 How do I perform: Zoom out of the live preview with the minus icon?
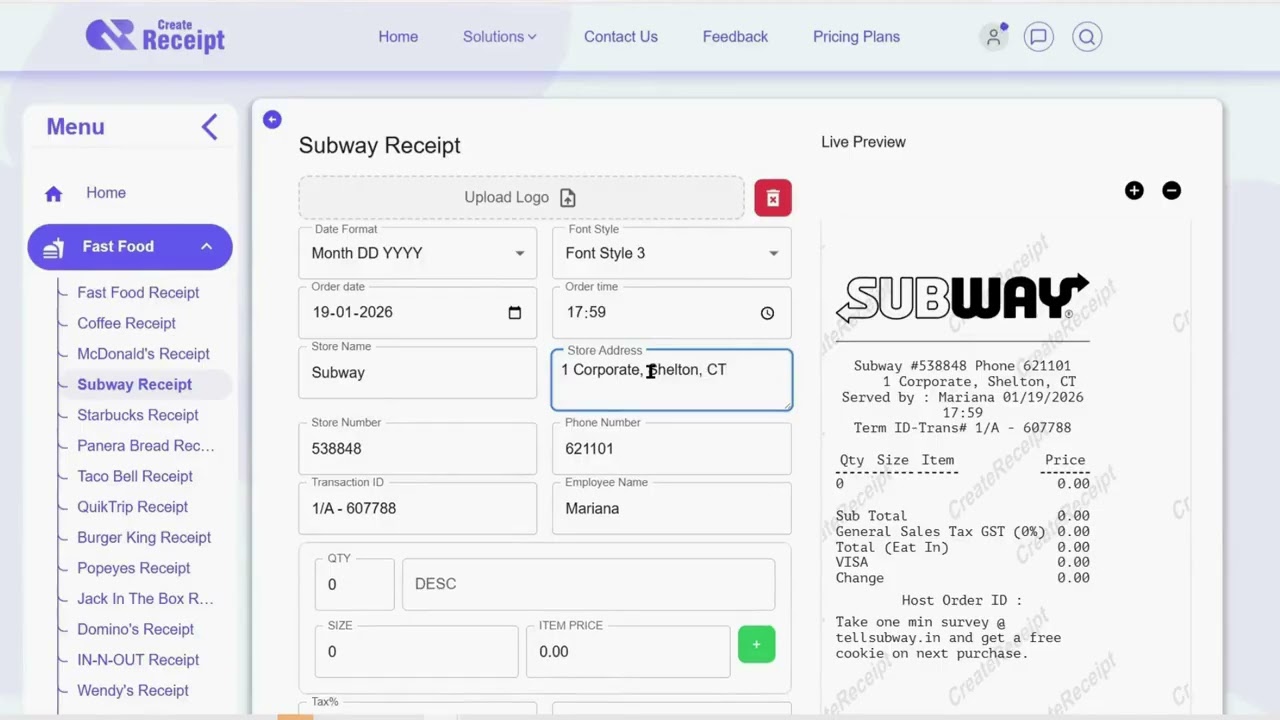(1171, 190)
